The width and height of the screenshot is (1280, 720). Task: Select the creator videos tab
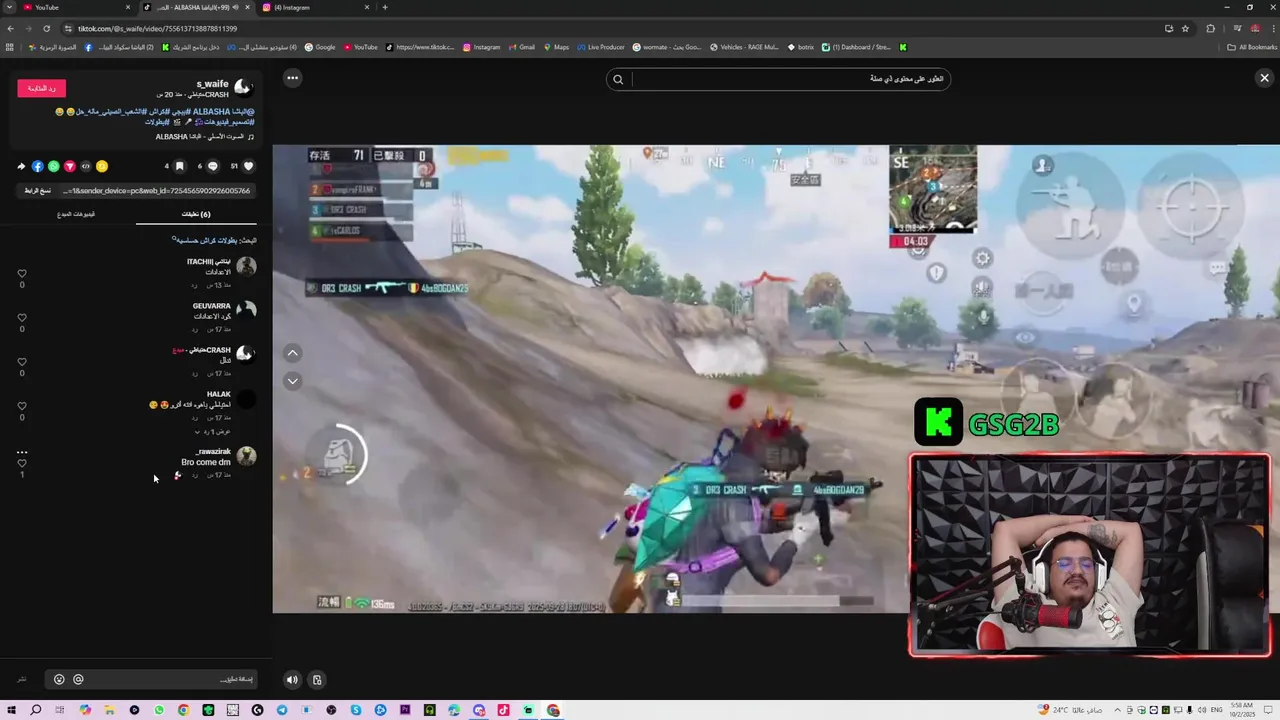pyautogui.click(x=76, y=214)
